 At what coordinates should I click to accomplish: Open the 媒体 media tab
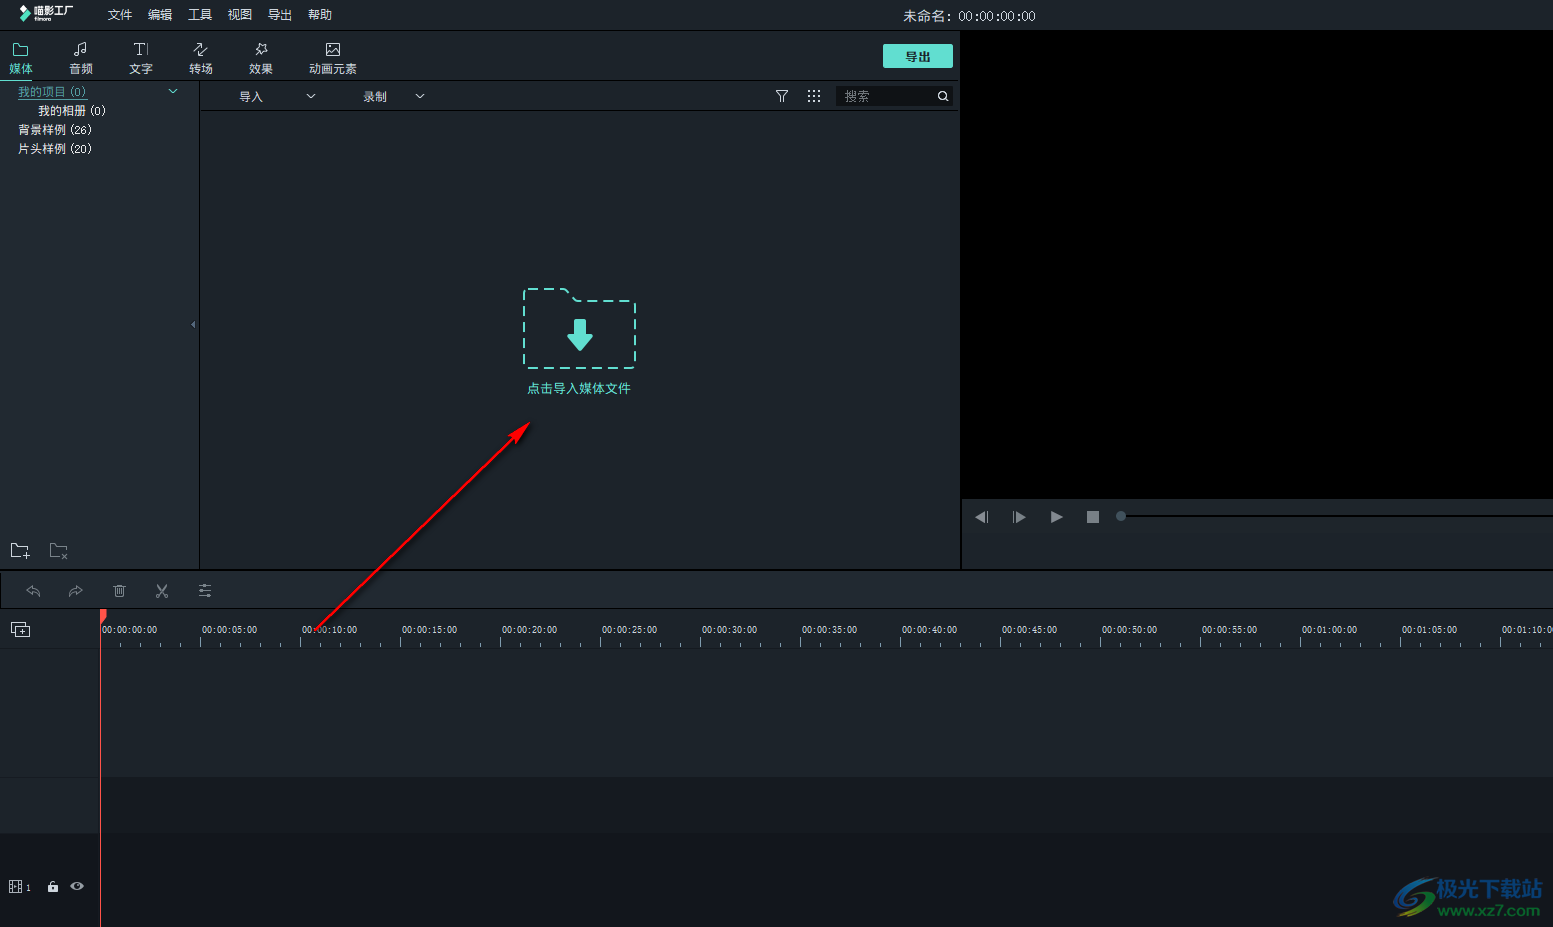coord(21,58)
